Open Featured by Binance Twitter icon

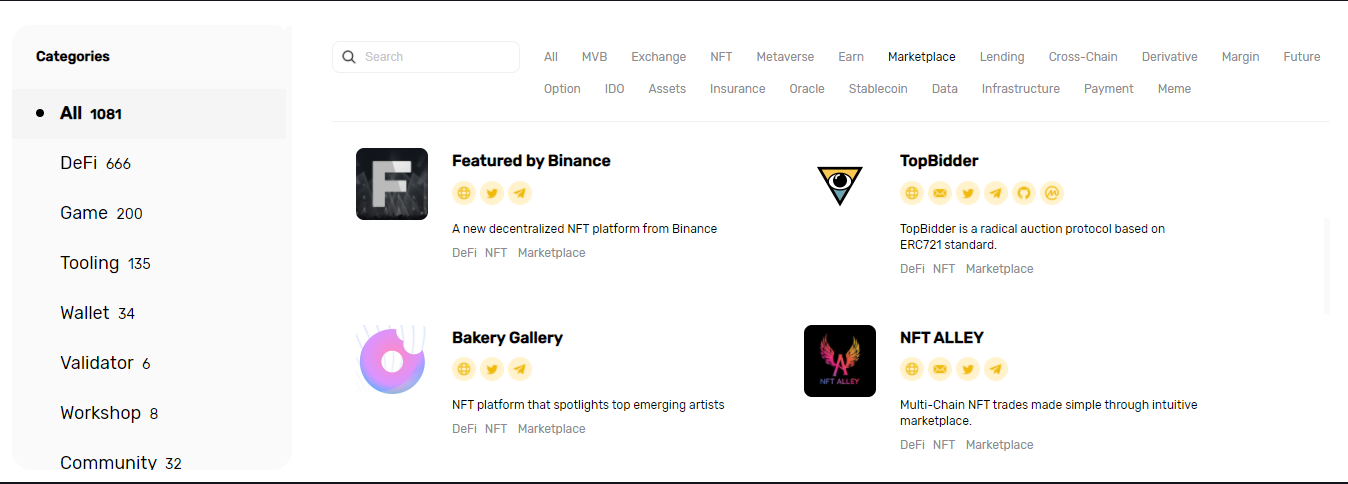tap(491, 193)
